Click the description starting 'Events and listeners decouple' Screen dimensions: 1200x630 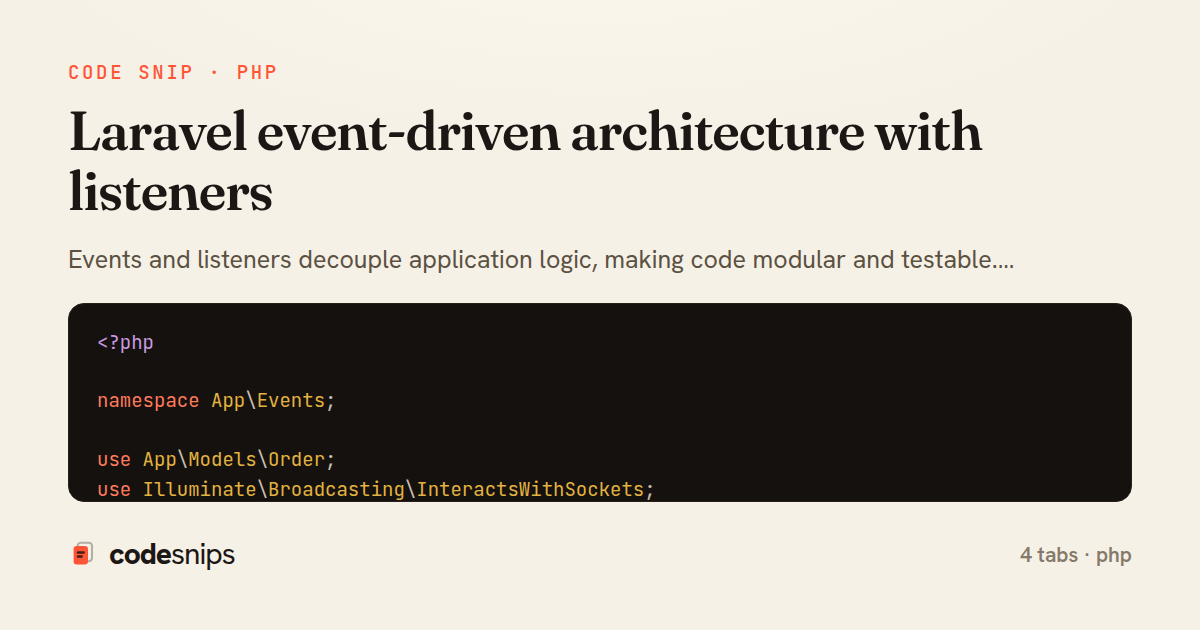pyautogui.click(x=541, y=261)
